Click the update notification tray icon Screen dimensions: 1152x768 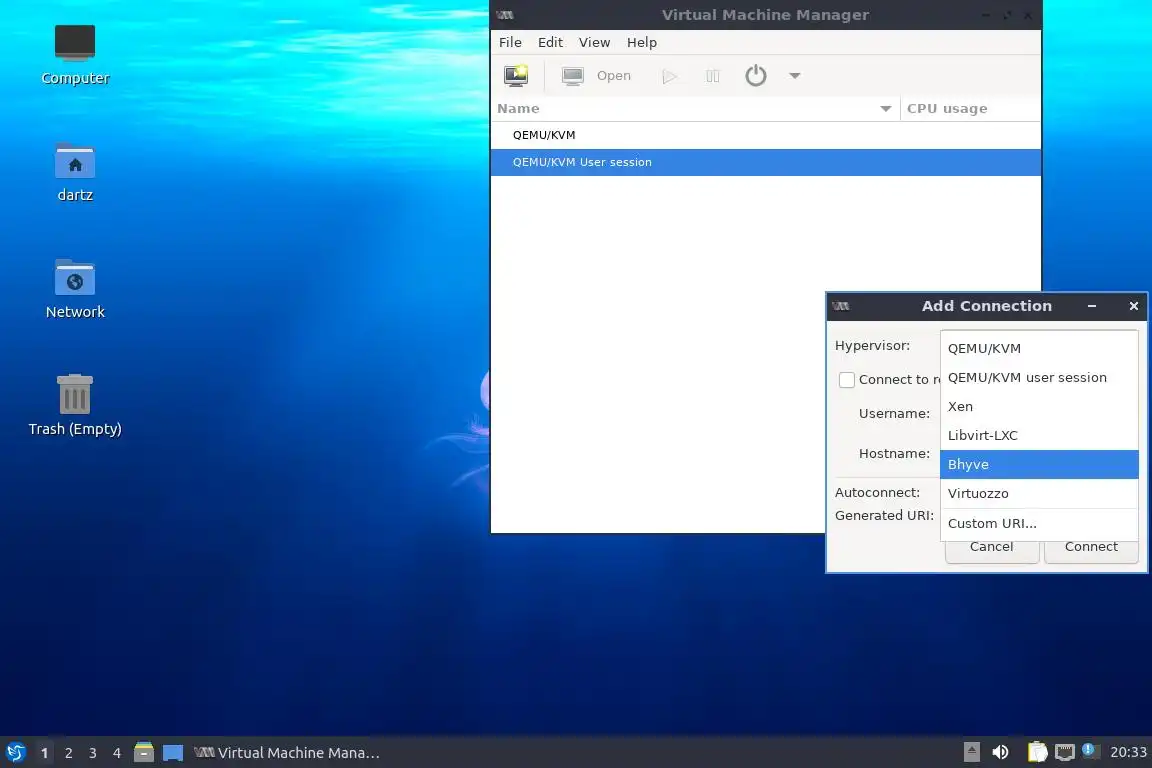(1090, 751)
